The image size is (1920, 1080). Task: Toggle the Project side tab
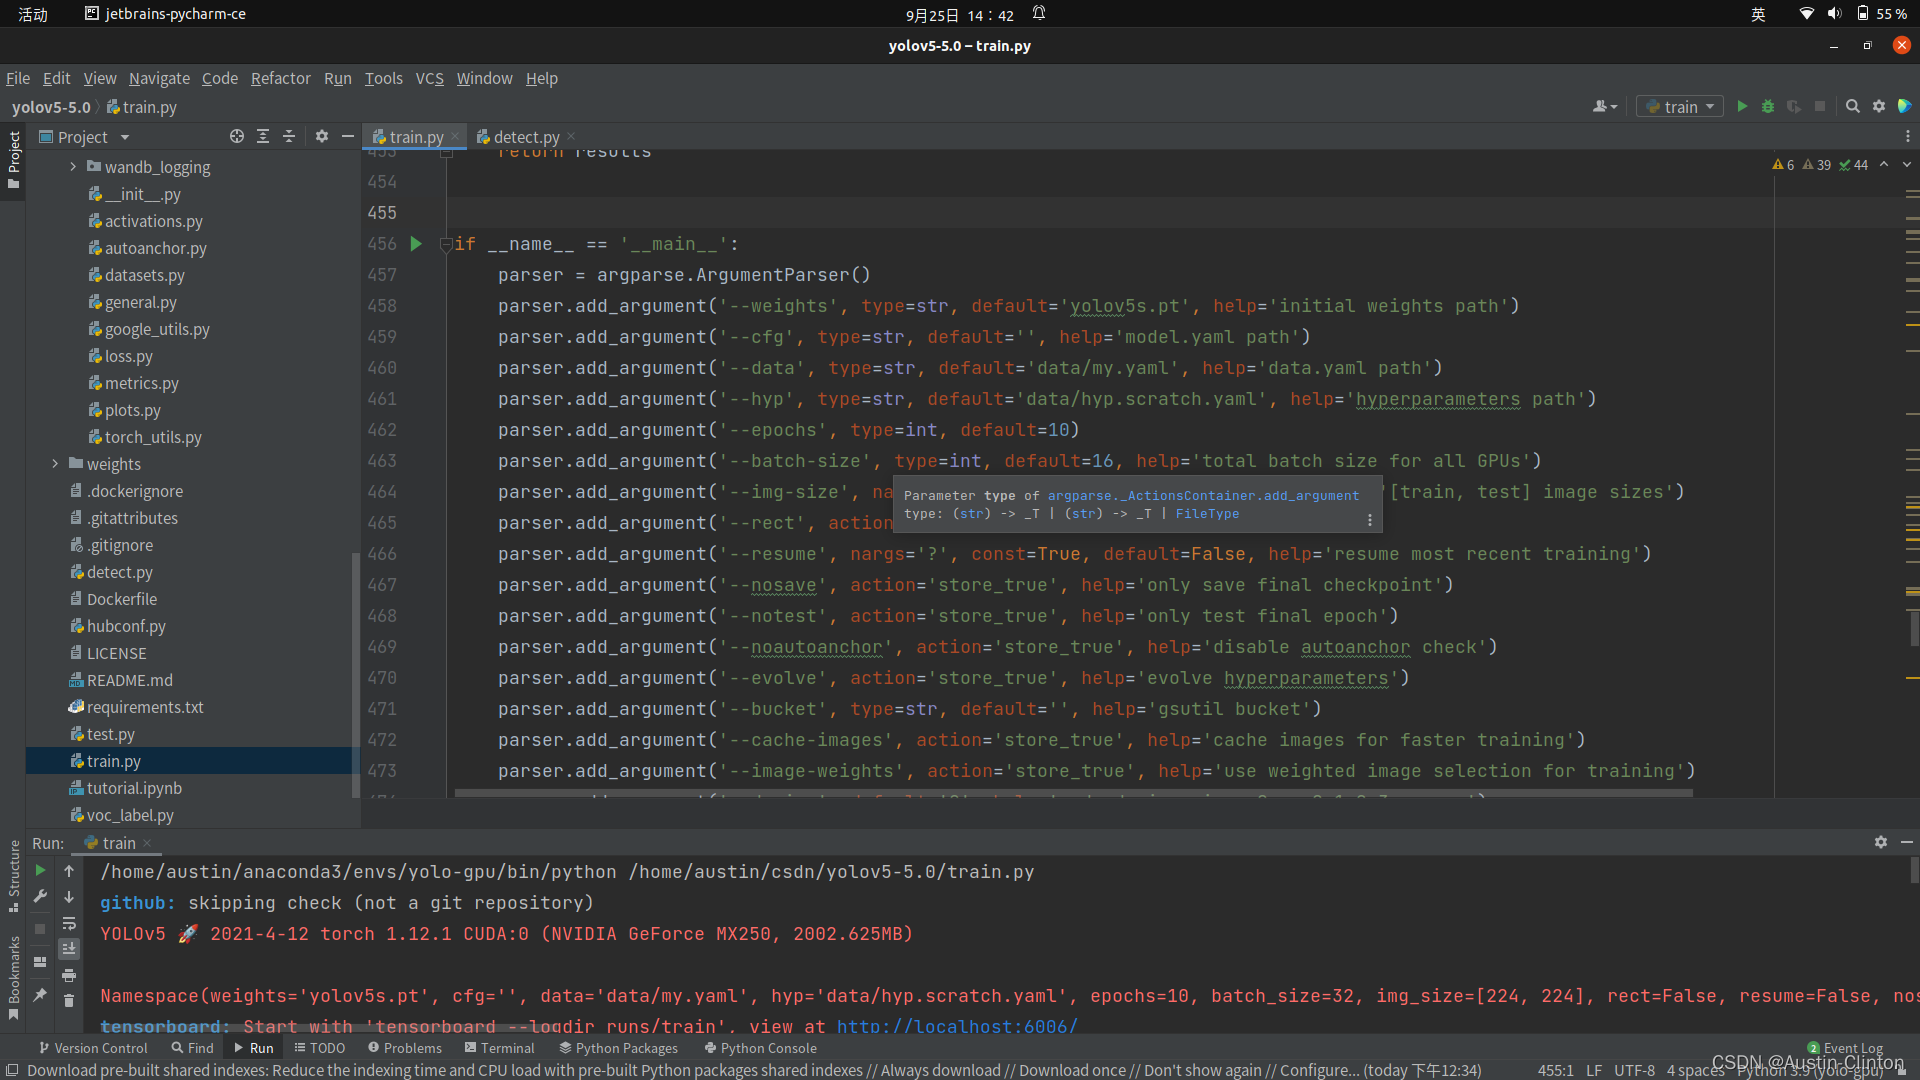pos(14,160)
